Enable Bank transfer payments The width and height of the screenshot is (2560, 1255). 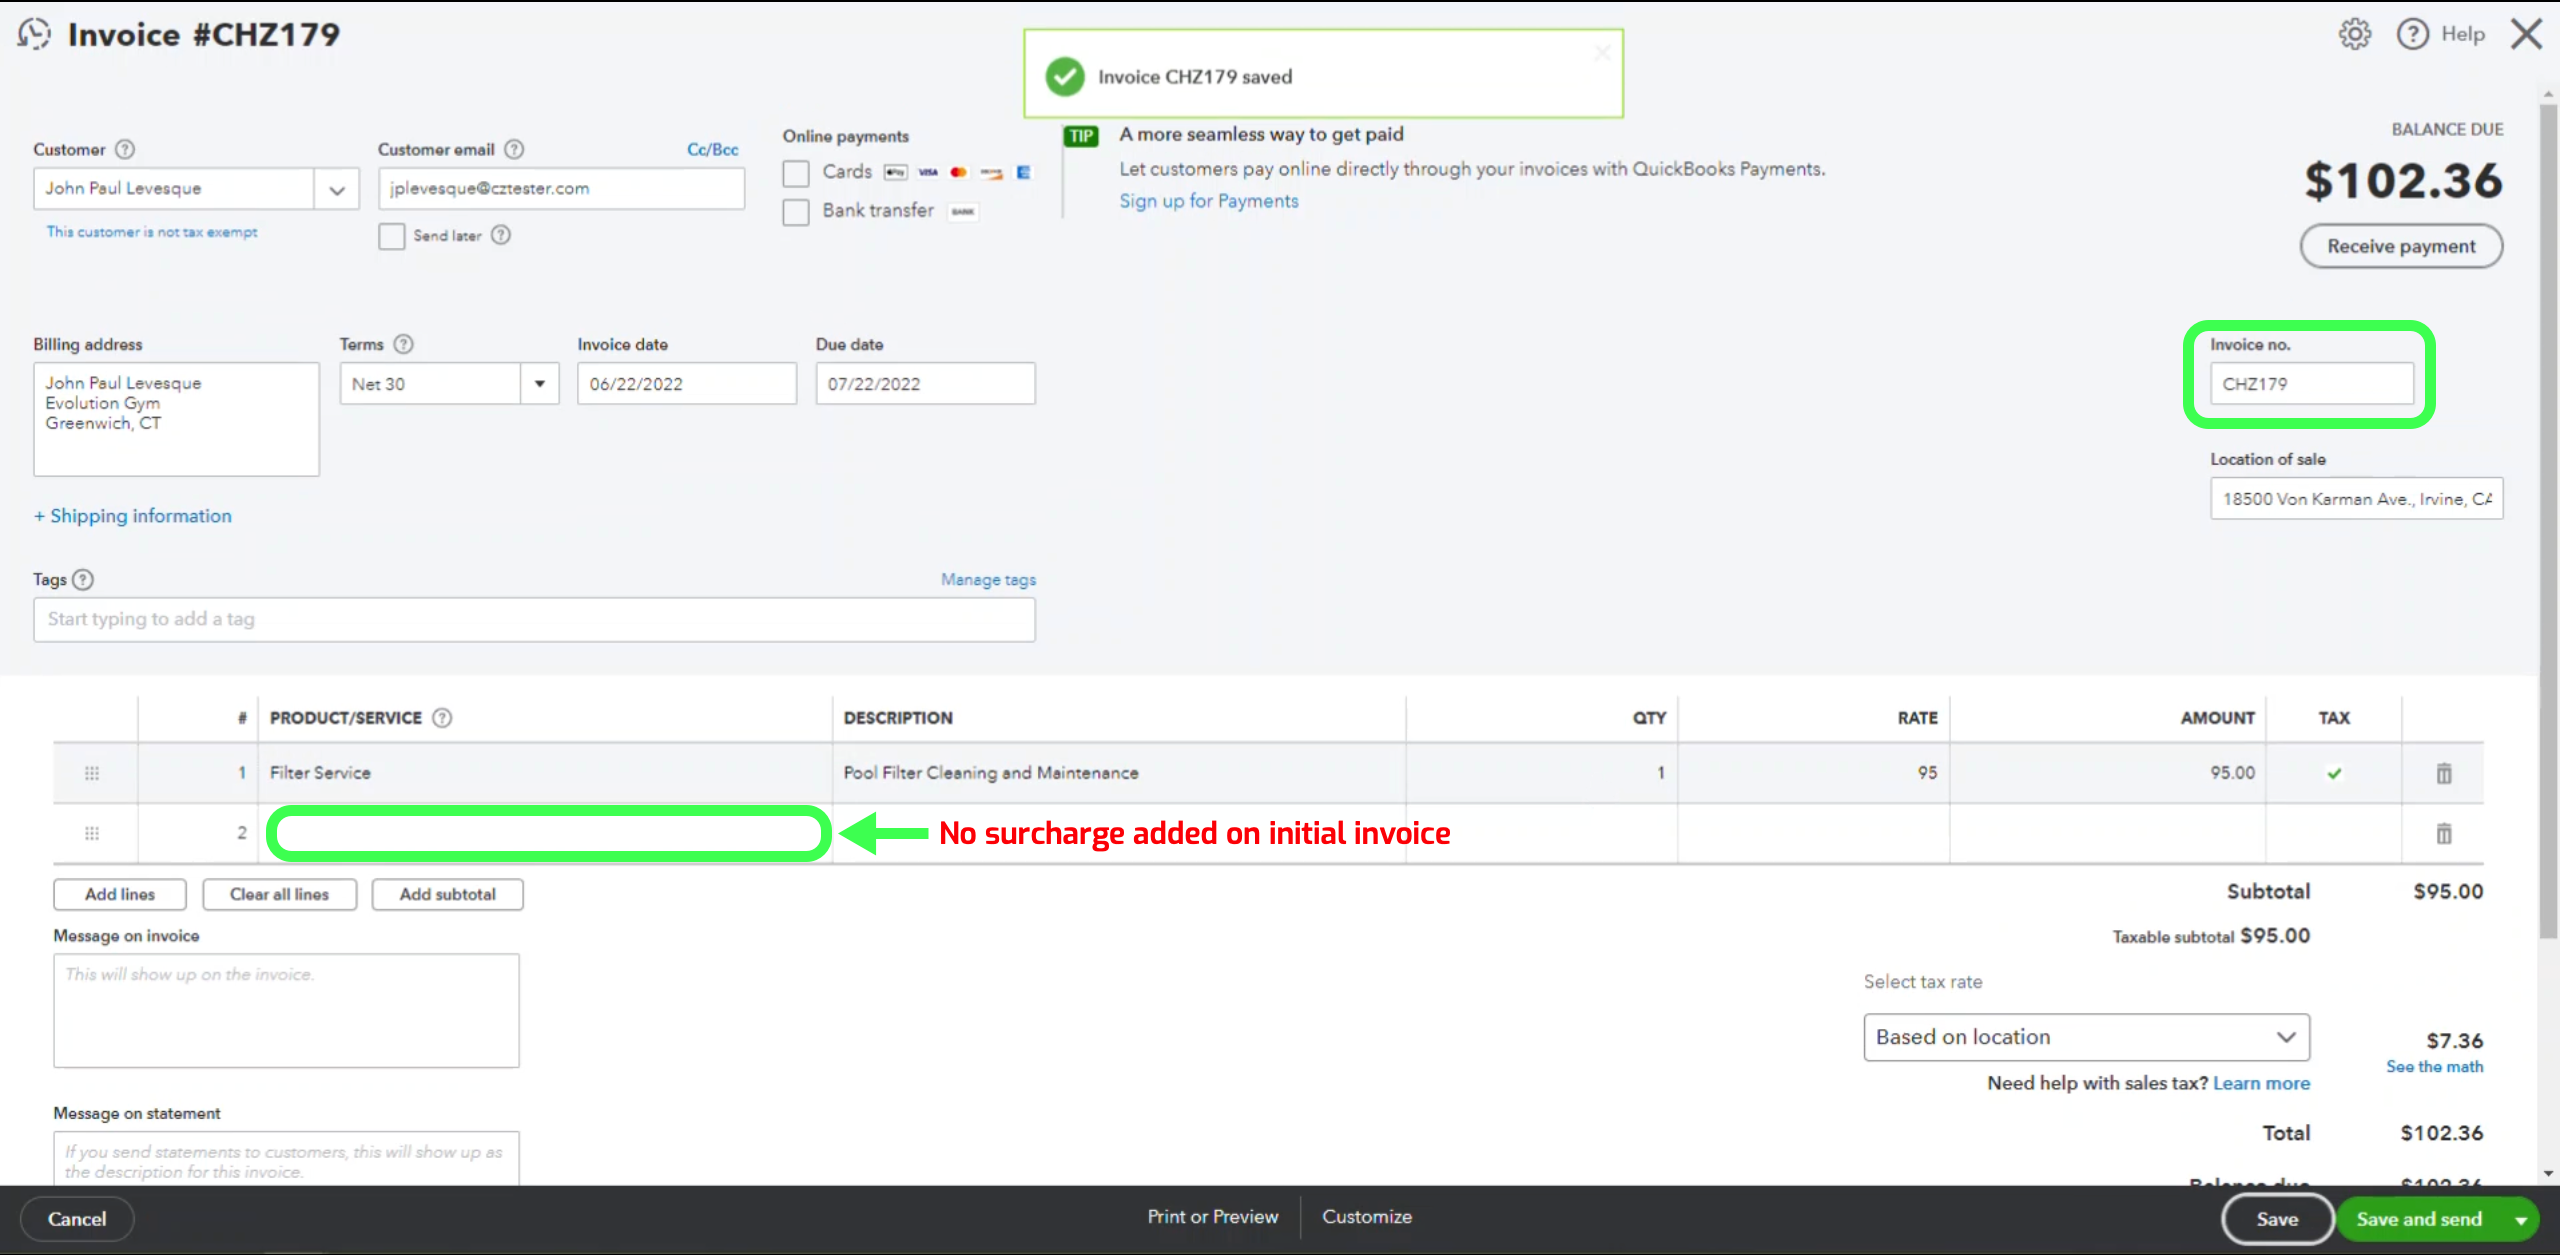[796, 211]
